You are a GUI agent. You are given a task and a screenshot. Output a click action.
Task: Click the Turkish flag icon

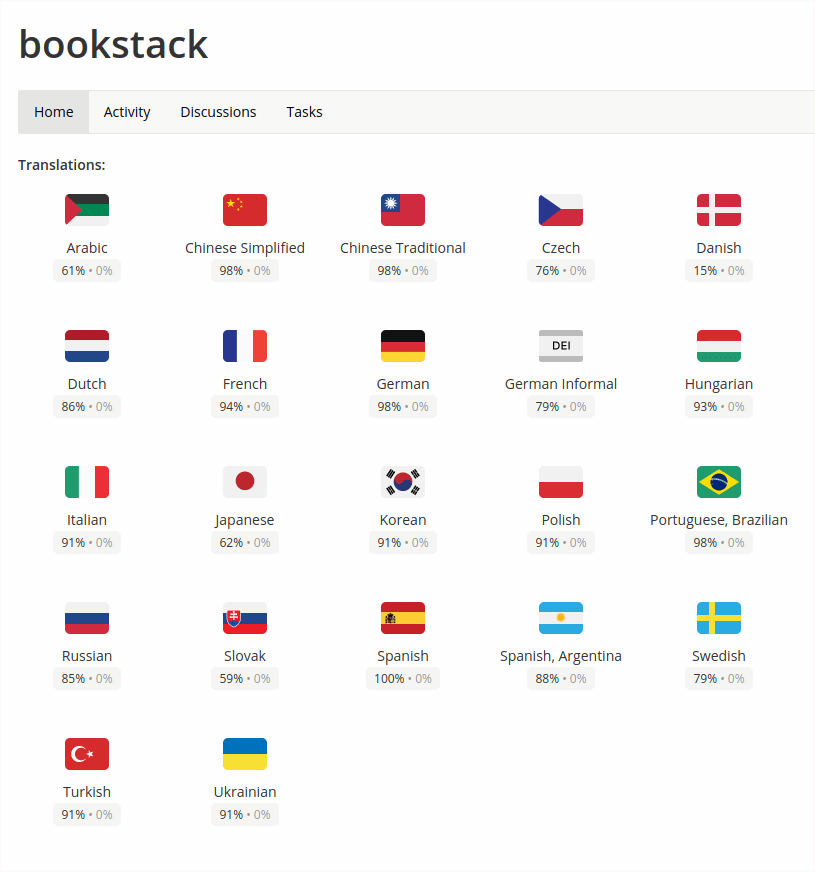(x=87, y=754)
